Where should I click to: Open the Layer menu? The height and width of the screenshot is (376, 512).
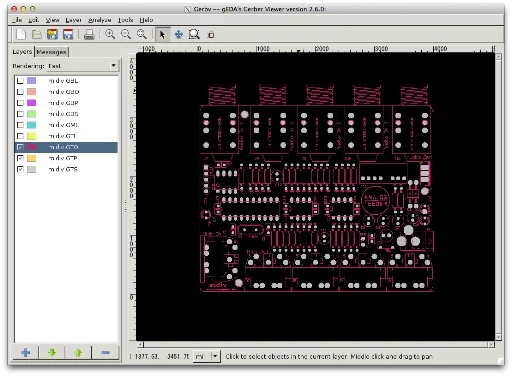point(73,20)
